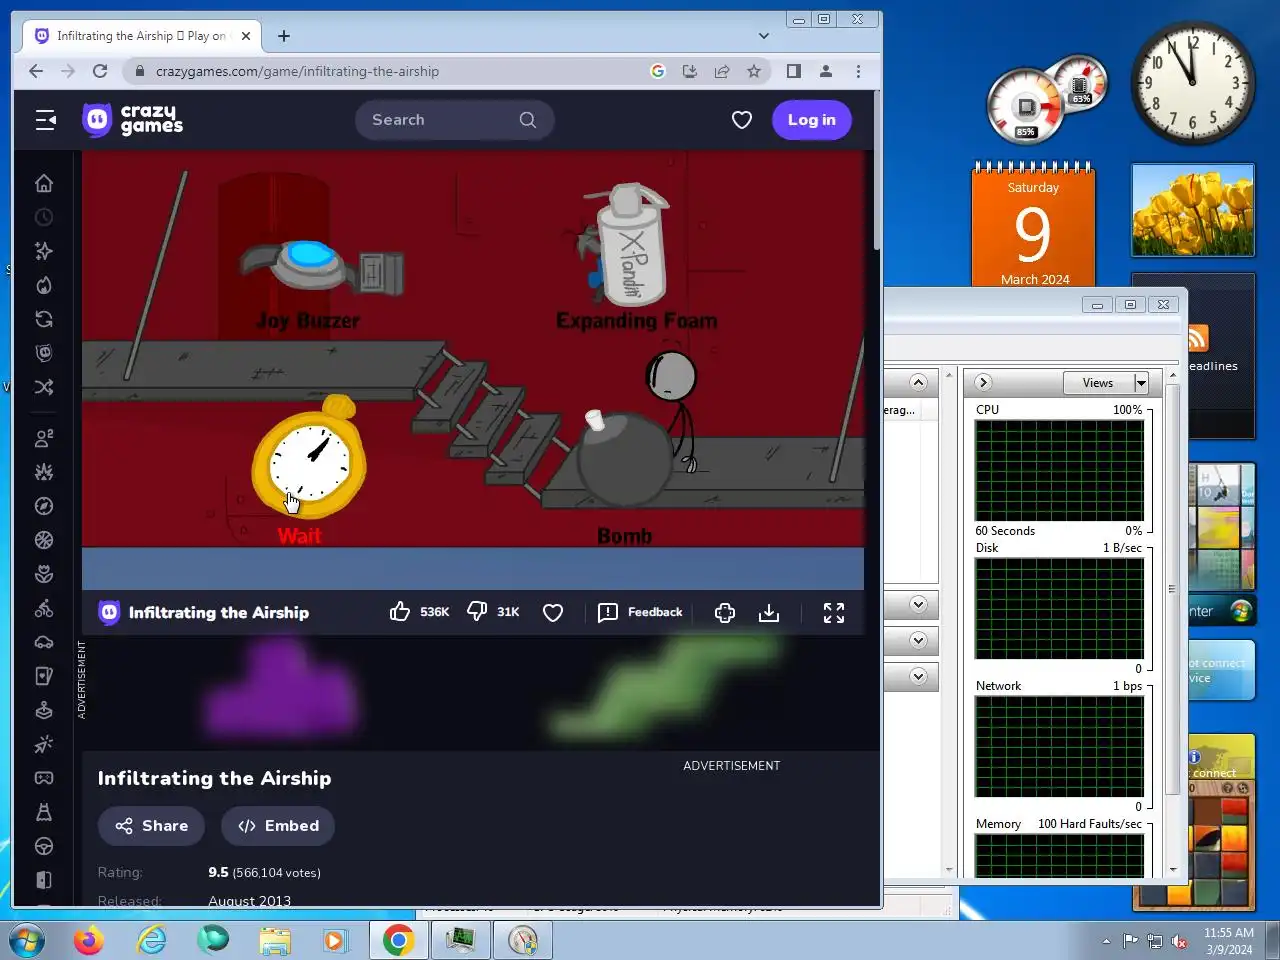
Task: Open the Chrome profile icon
Action: point(826,71)
